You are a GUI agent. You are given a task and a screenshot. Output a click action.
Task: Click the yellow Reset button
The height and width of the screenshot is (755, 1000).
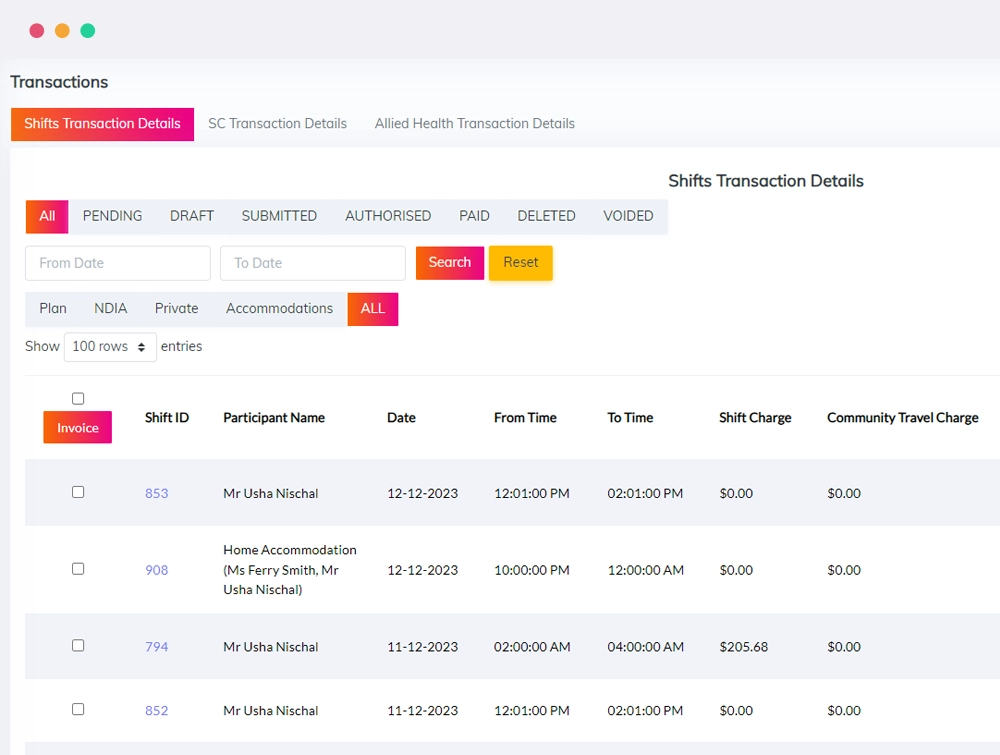click(520, 263)
